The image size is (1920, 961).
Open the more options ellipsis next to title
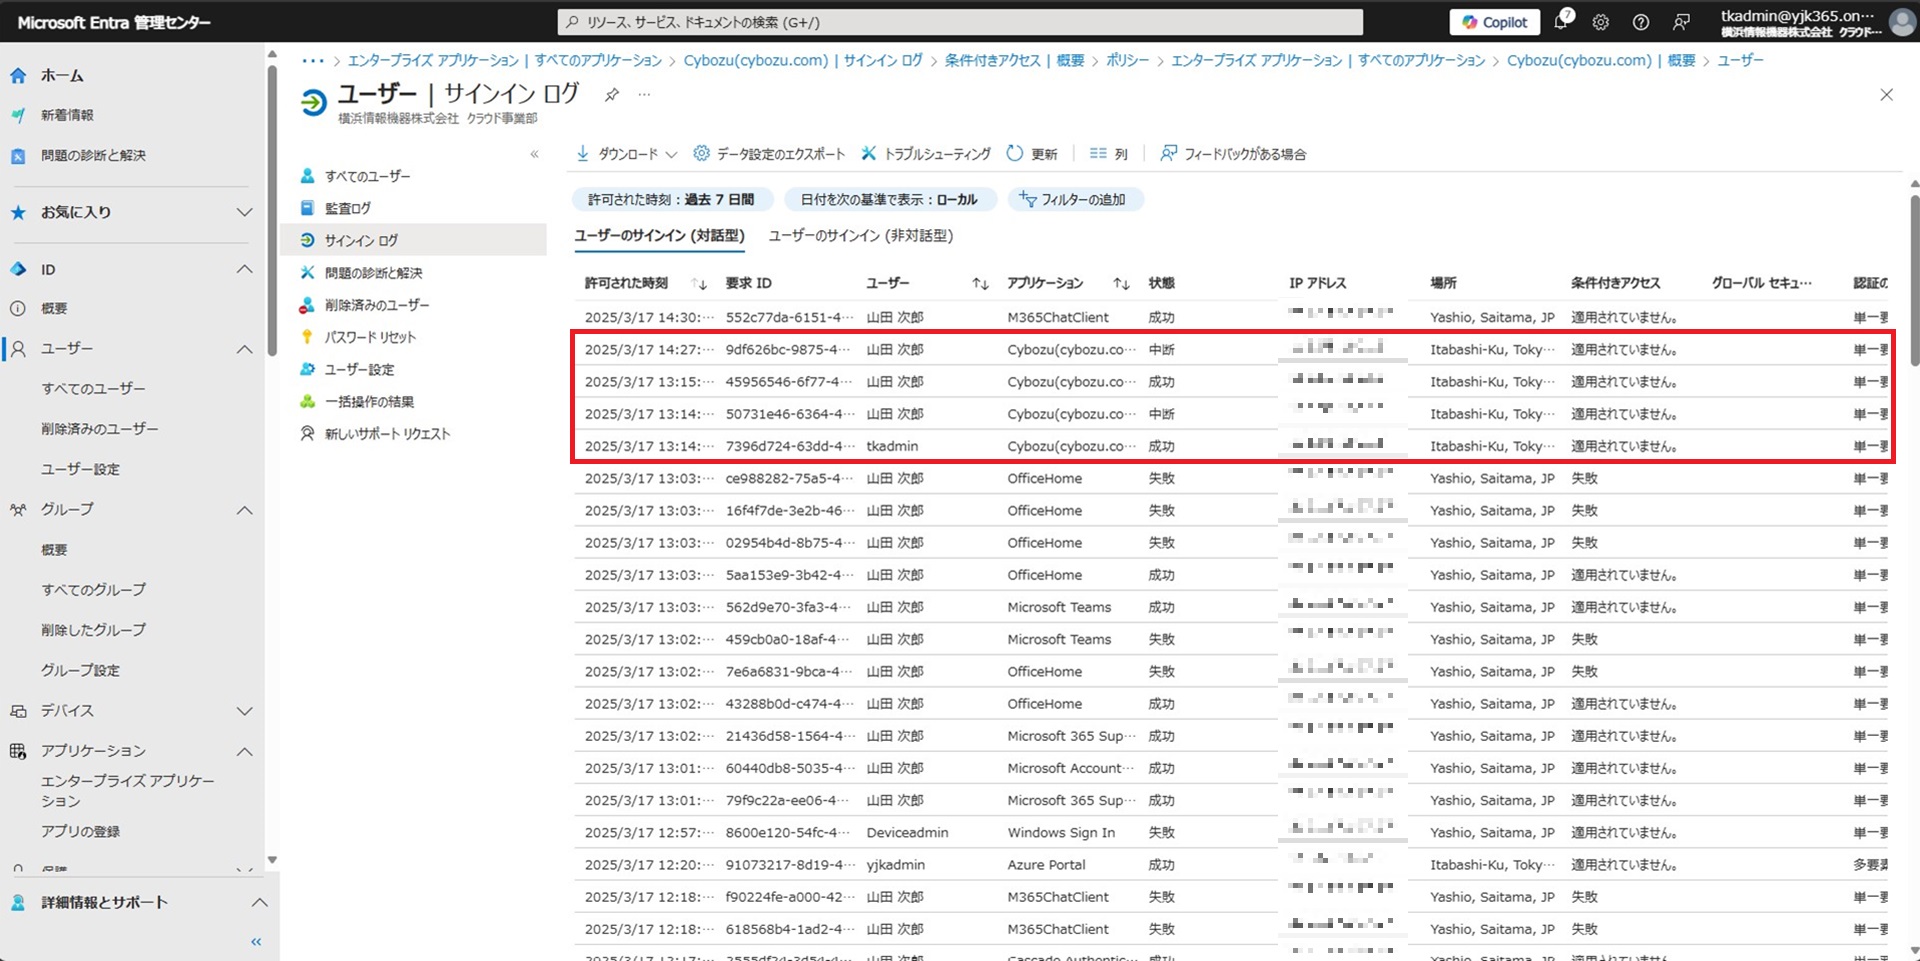coord(644,94)
